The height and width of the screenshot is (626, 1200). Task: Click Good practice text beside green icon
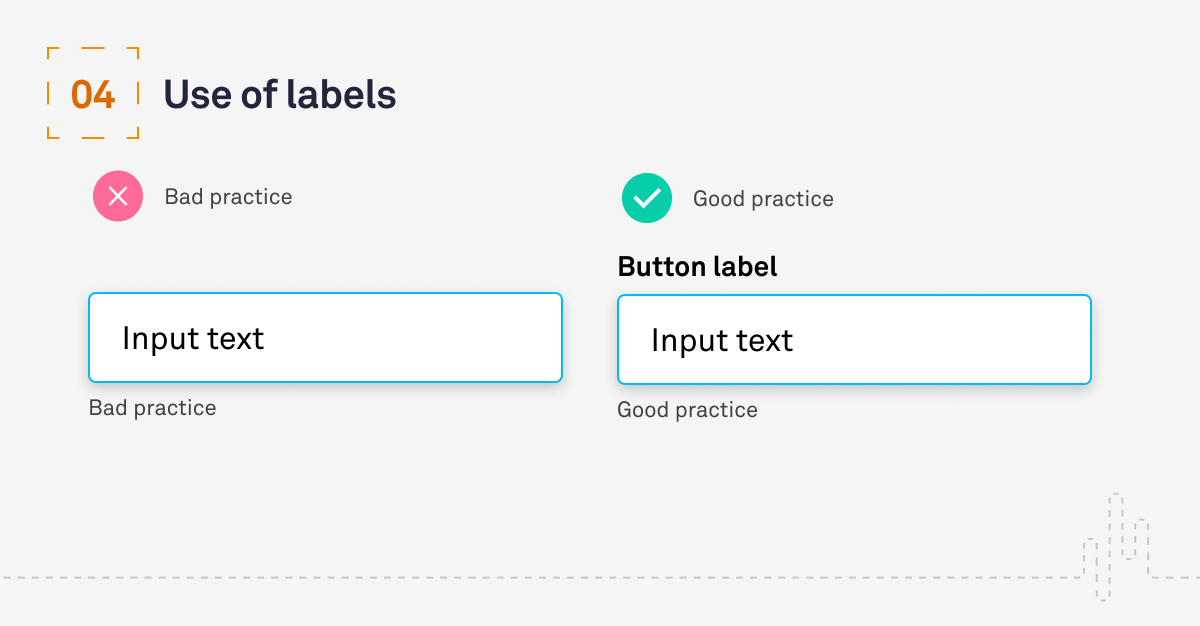[x=763, y=199]
